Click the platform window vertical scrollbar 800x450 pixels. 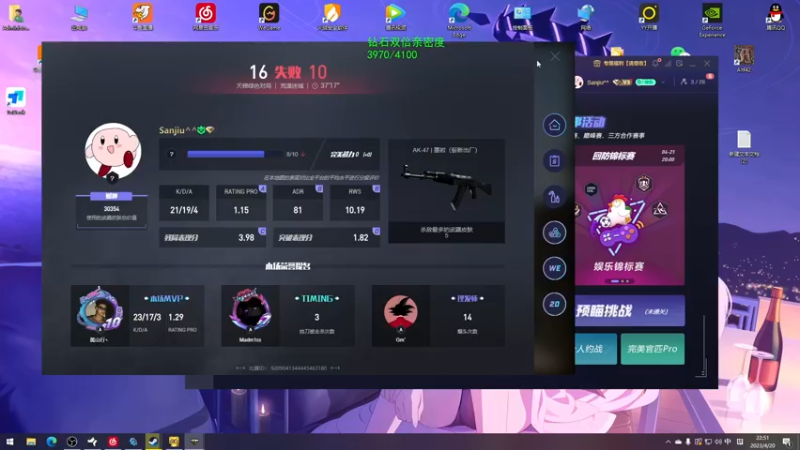(x=704, y=345)
